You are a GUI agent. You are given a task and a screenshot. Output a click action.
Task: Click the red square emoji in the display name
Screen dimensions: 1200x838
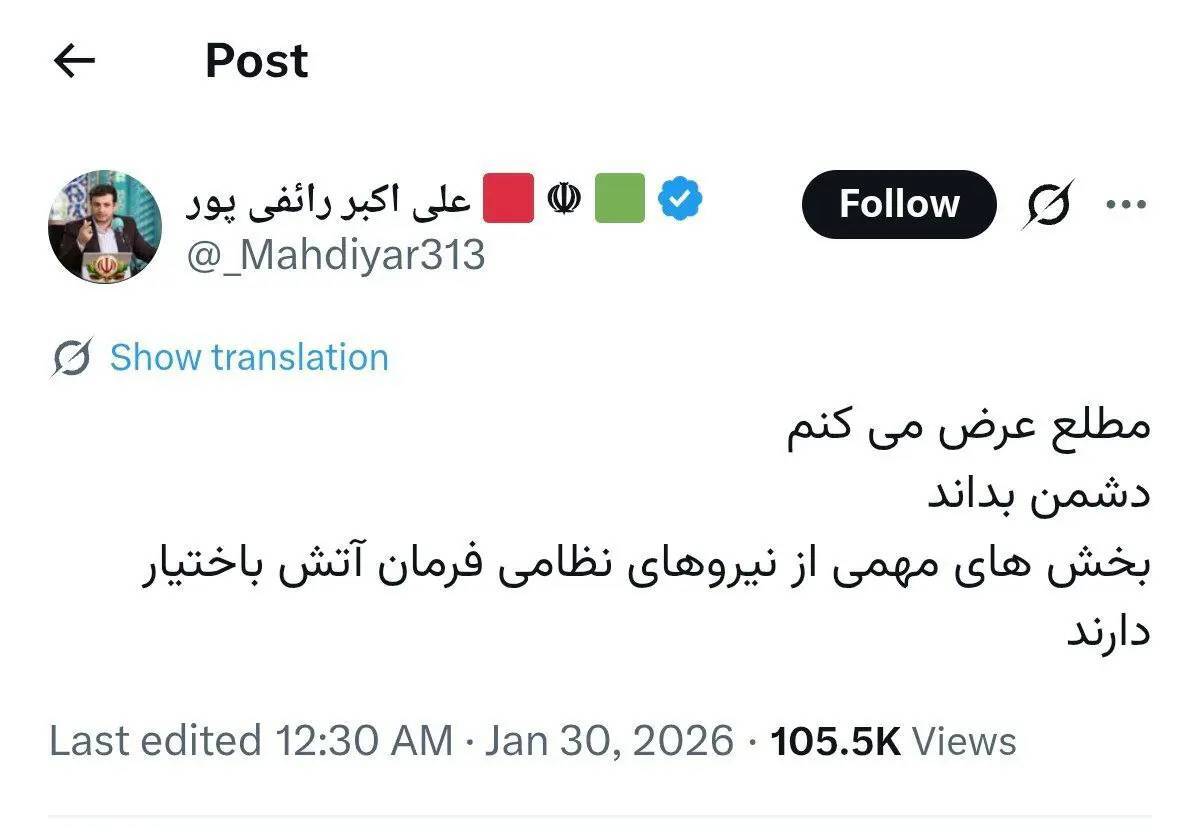[x=510, y=197]
